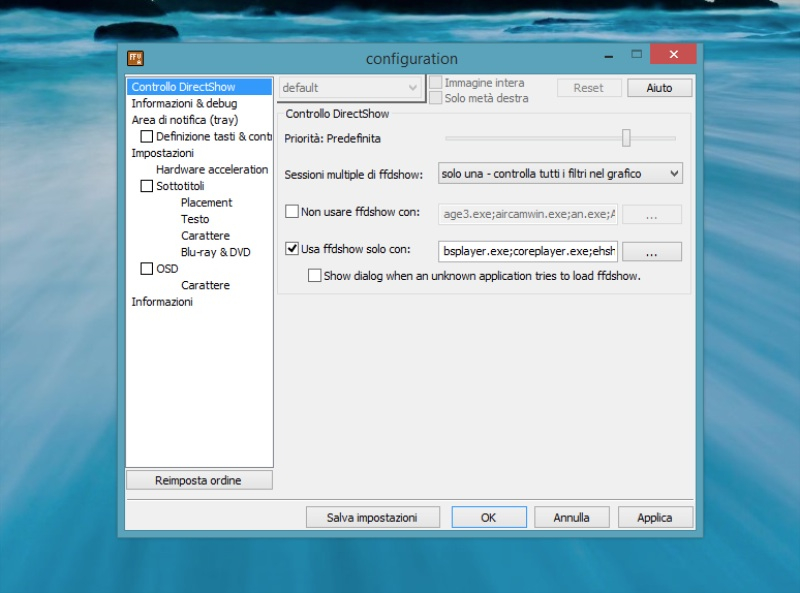Viewport: 800px width, 593px height.
Task: Click the 'Applica' button
Action: (x=654, y=517)
